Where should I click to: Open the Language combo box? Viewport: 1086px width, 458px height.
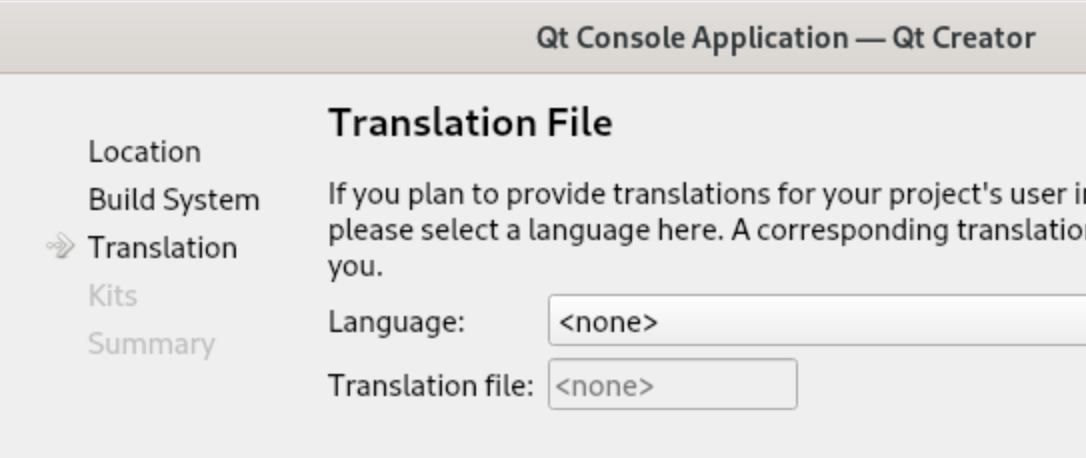(x=815, y=322)
